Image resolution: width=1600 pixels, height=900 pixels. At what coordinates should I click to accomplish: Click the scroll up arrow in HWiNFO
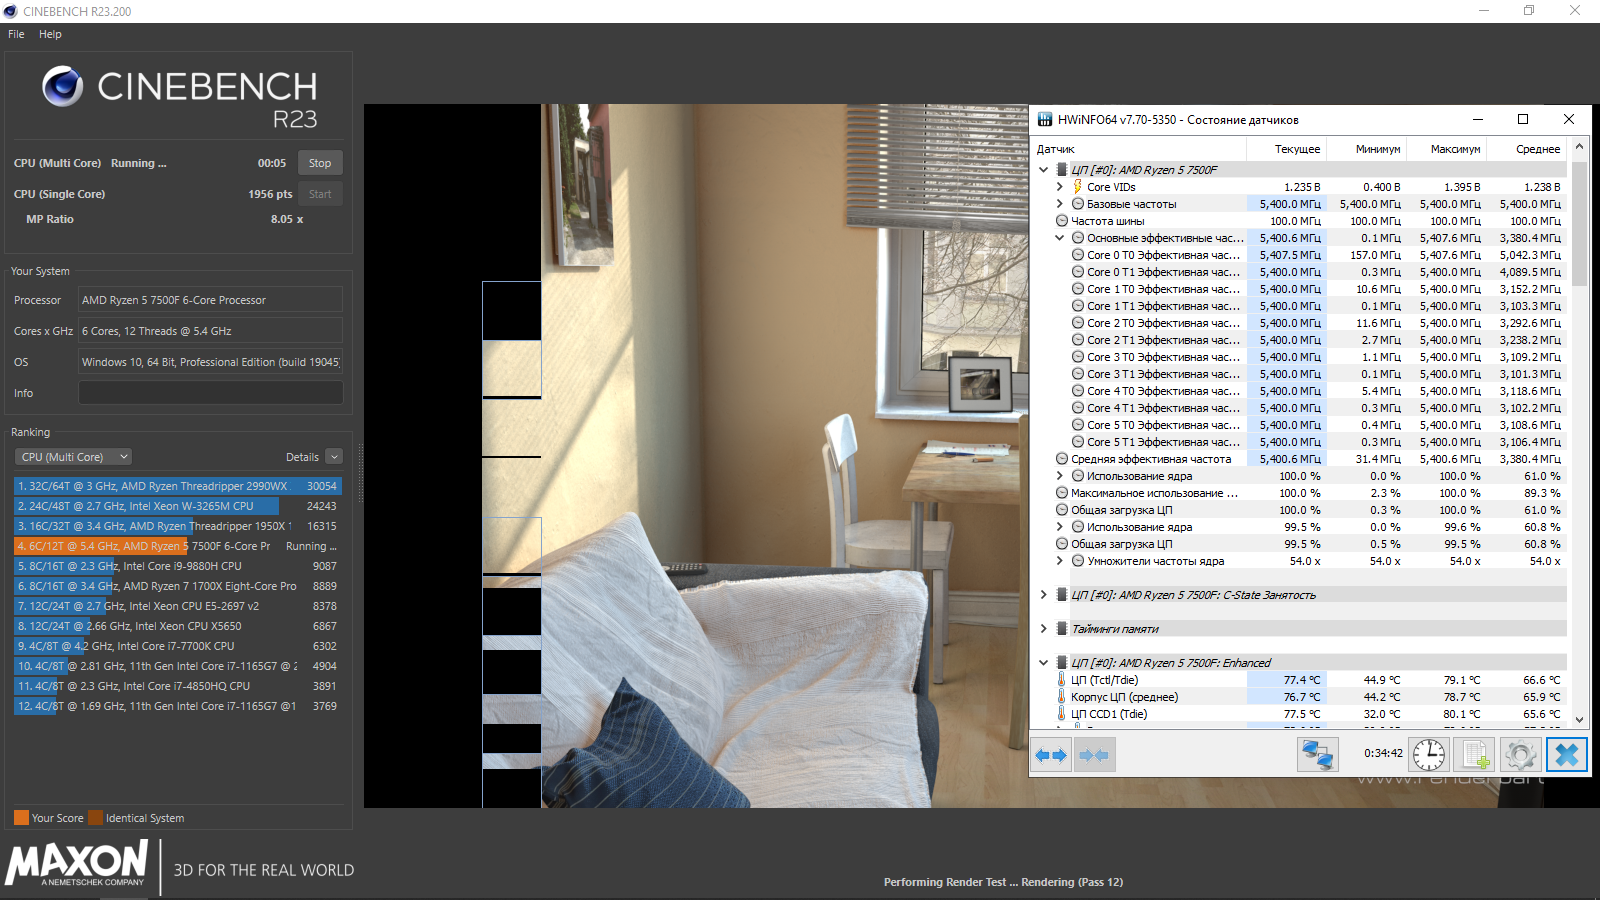[1580, 147]
